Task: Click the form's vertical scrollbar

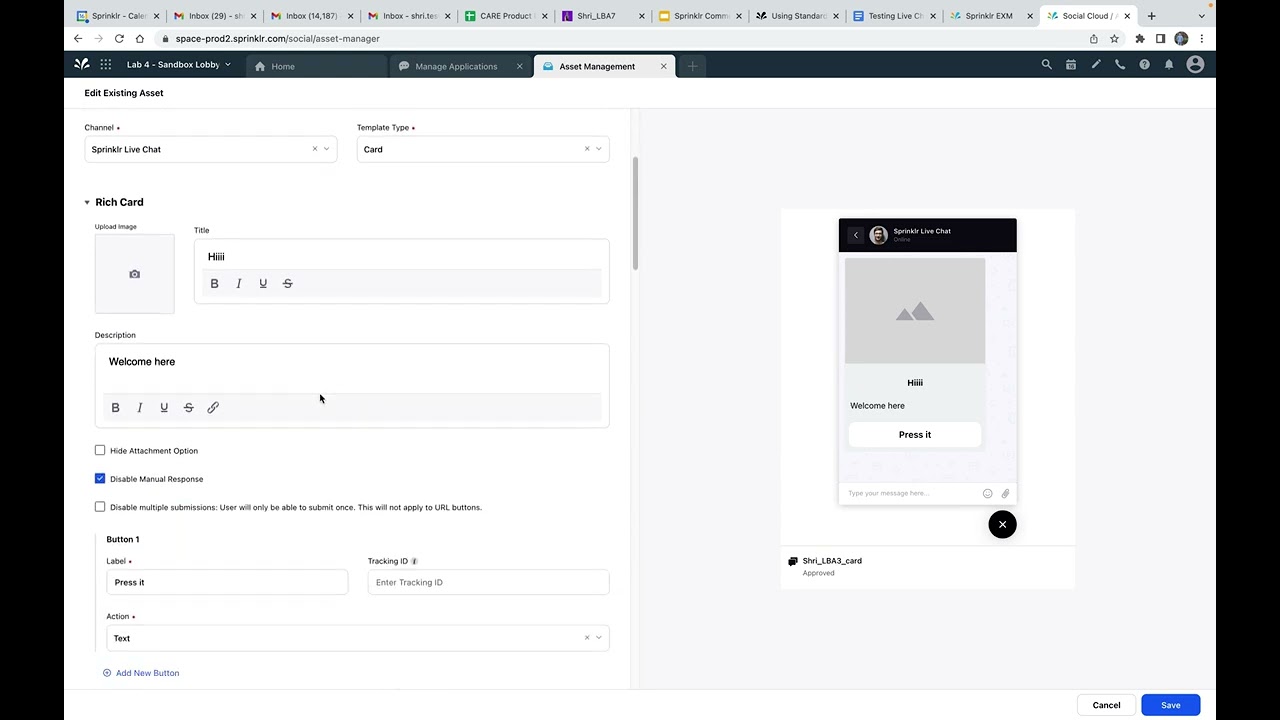Action: coord(635,213)
